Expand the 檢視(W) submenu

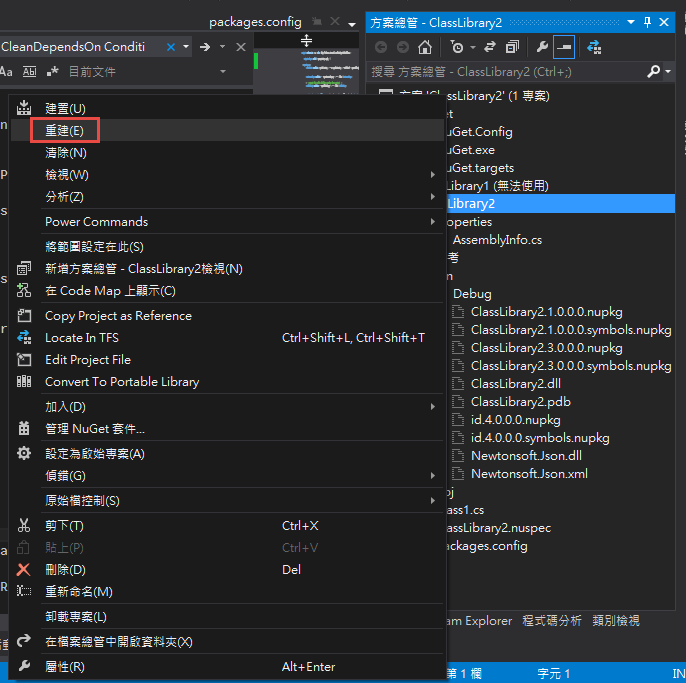tap(228, 175)
